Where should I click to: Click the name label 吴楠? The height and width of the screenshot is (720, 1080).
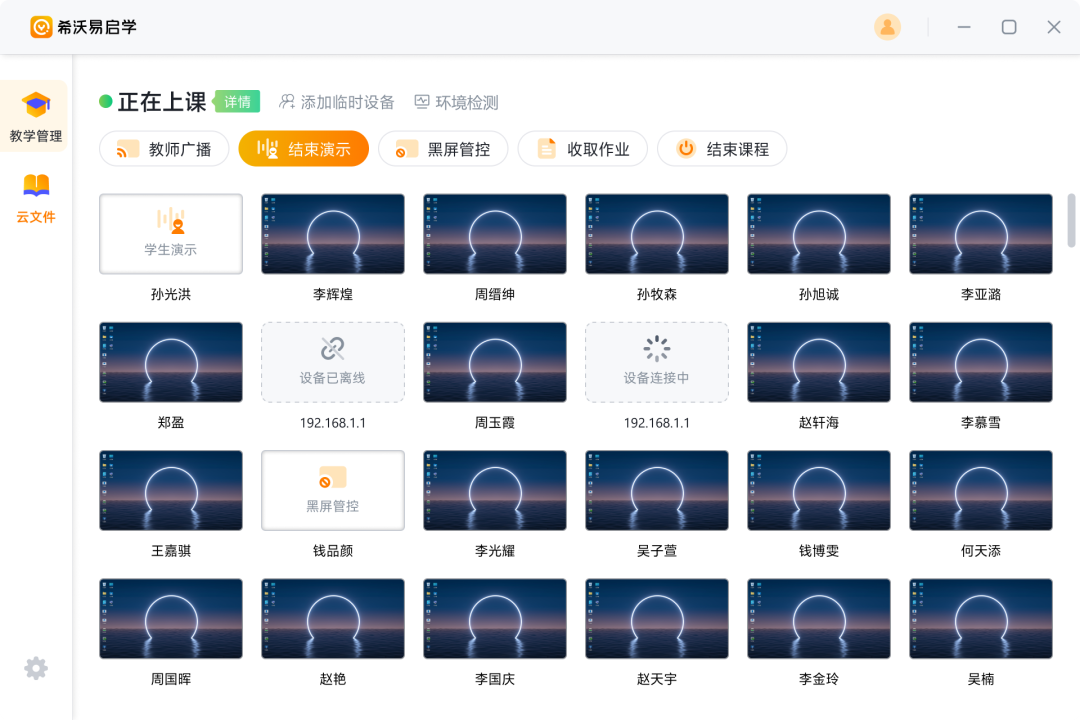point(981,679)
